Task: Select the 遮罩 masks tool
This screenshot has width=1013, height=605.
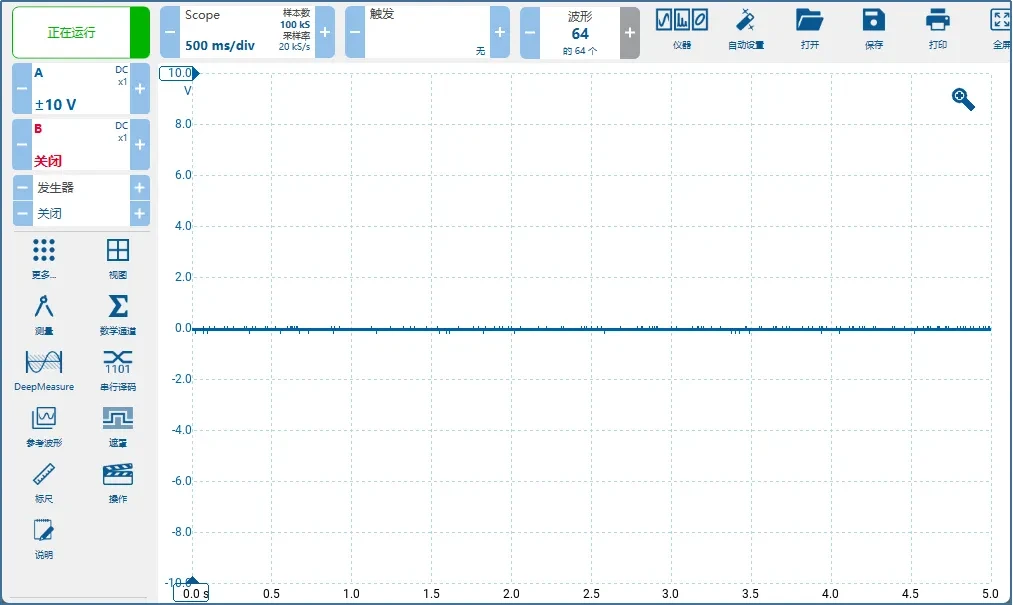Action: point(117,425)
